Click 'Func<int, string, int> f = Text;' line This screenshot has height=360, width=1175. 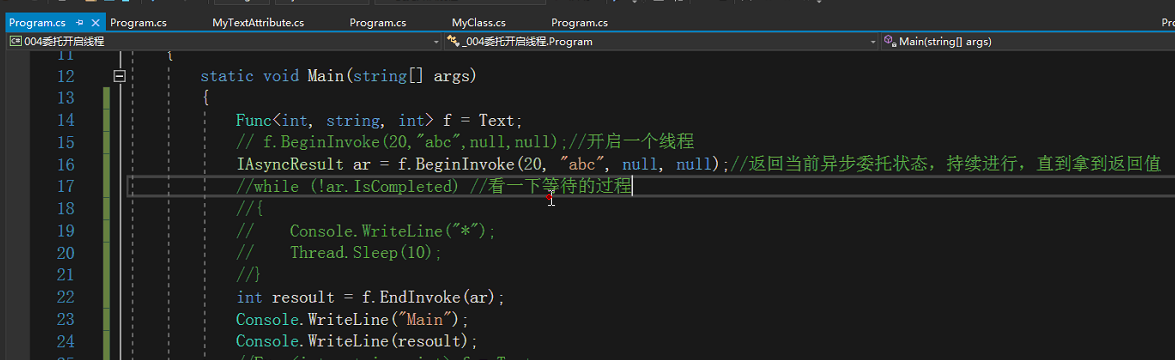click(379, 120)
